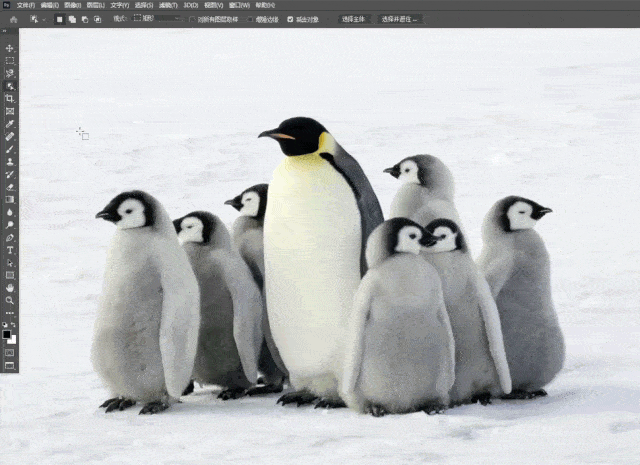Image resolution: width=640 pixels, height=465 pixels.
Task: Open the 模式 矩形 mode dropdown
Action: click(x=158, y=19)
